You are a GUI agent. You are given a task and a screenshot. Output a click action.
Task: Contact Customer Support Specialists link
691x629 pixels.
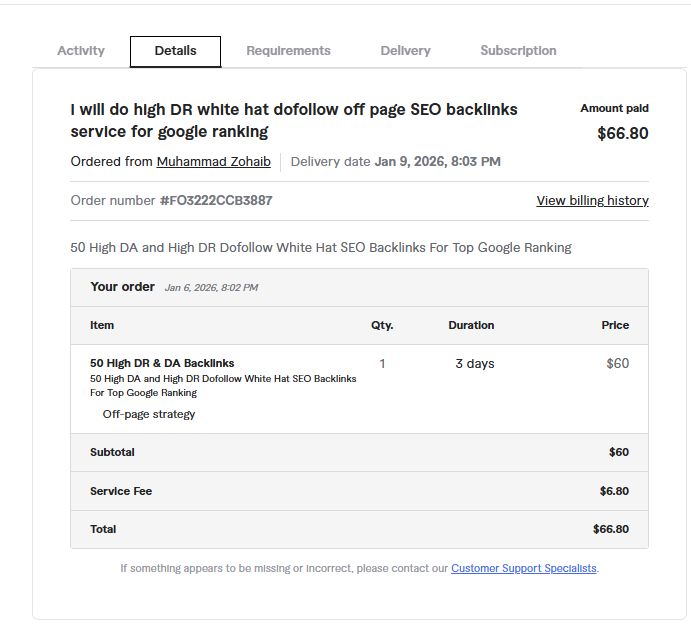524,568
